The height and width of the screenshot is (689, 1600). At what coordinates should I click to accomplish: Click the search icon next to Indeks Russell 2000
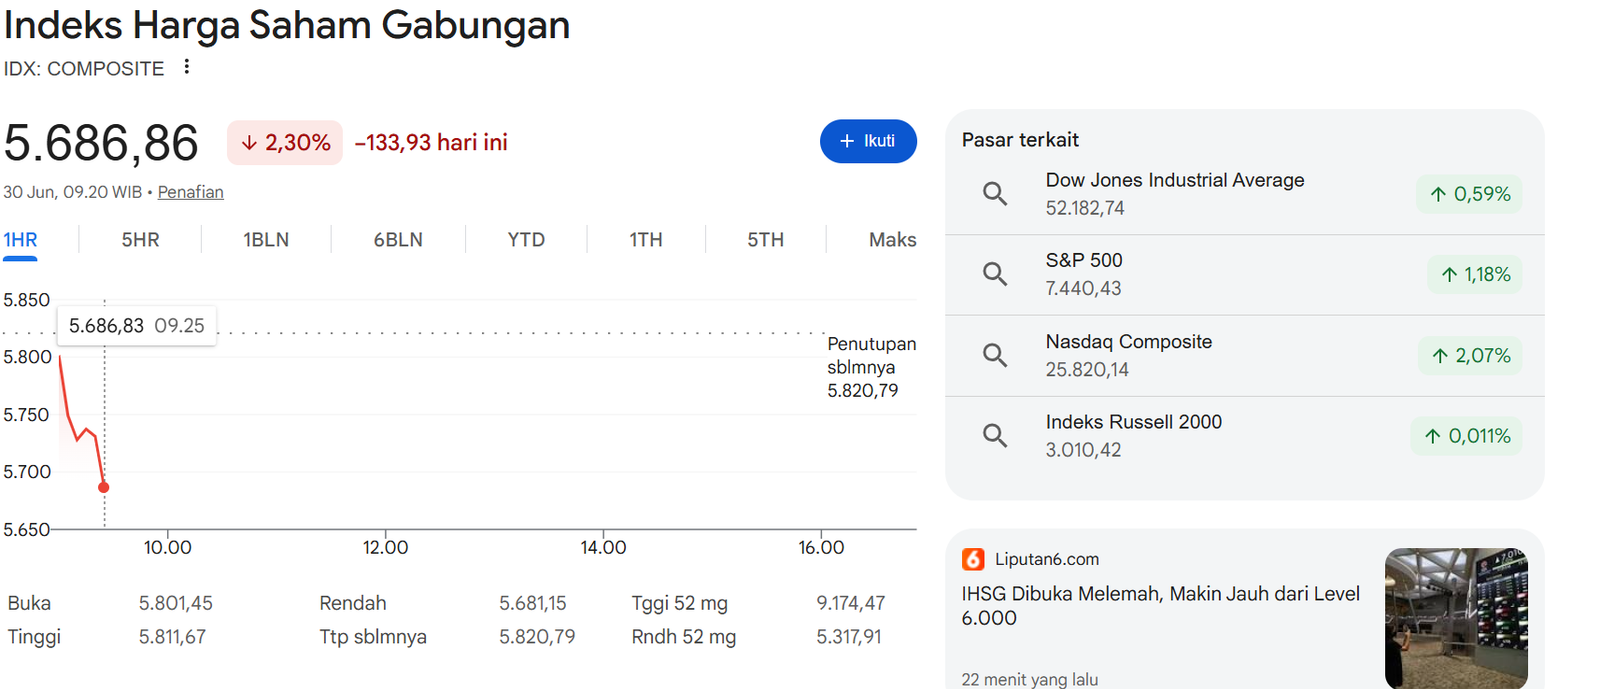click(x=994, y=435)
